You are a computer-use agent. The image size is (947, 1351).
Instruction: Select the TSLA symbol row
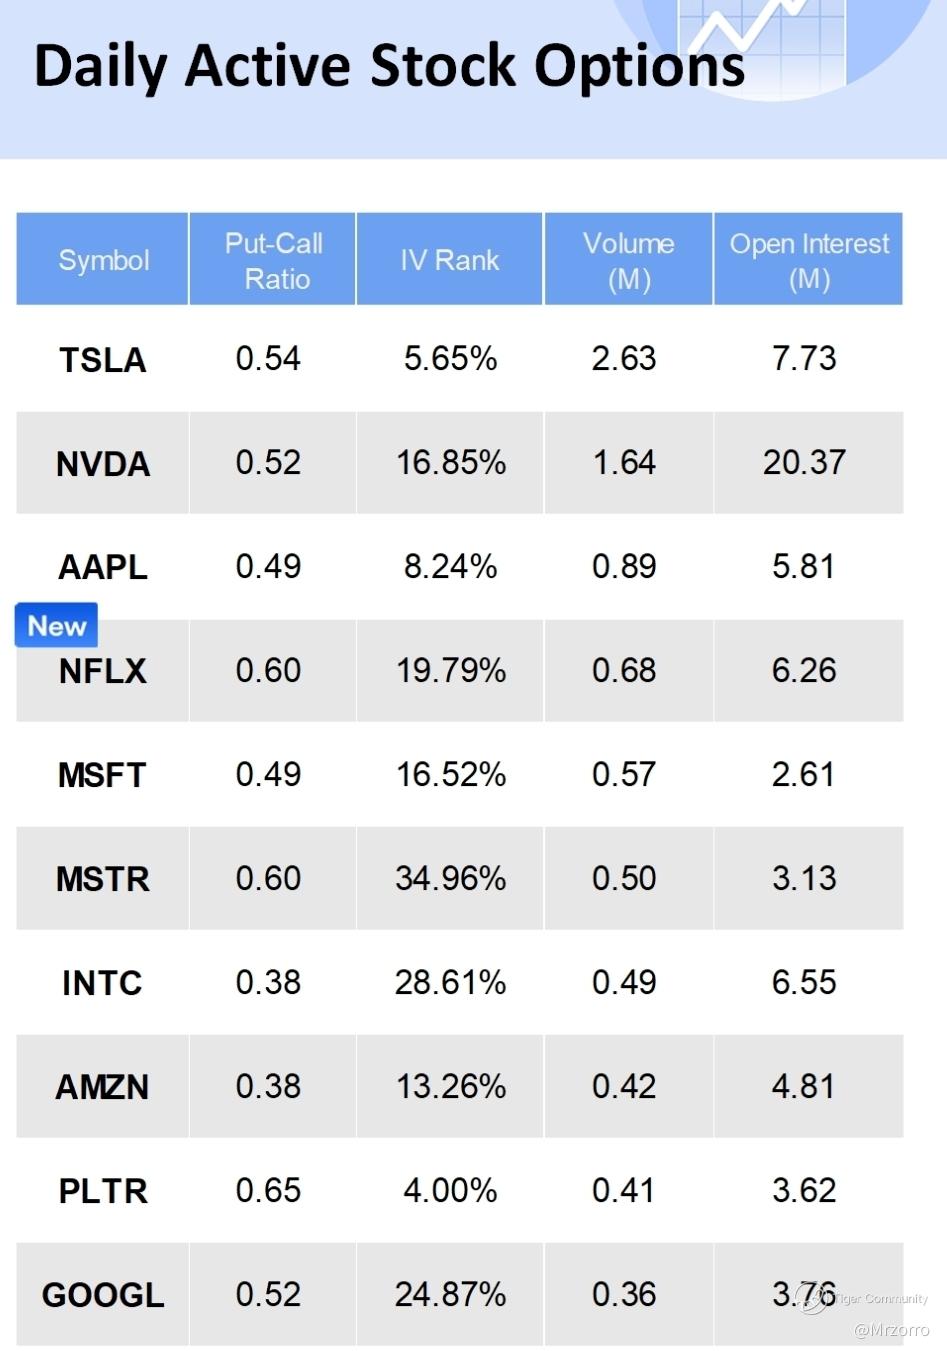pyautogui.click(x=103, y=360)
